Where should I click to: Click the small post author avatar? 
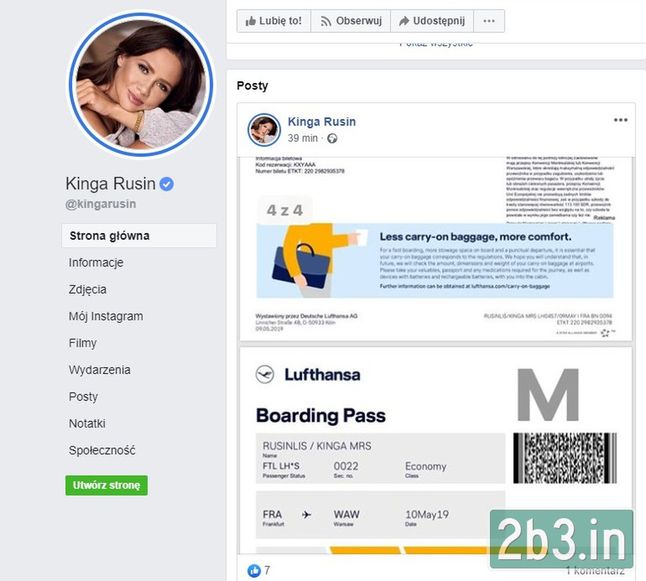pyautogui.click(x=264, y=130)
